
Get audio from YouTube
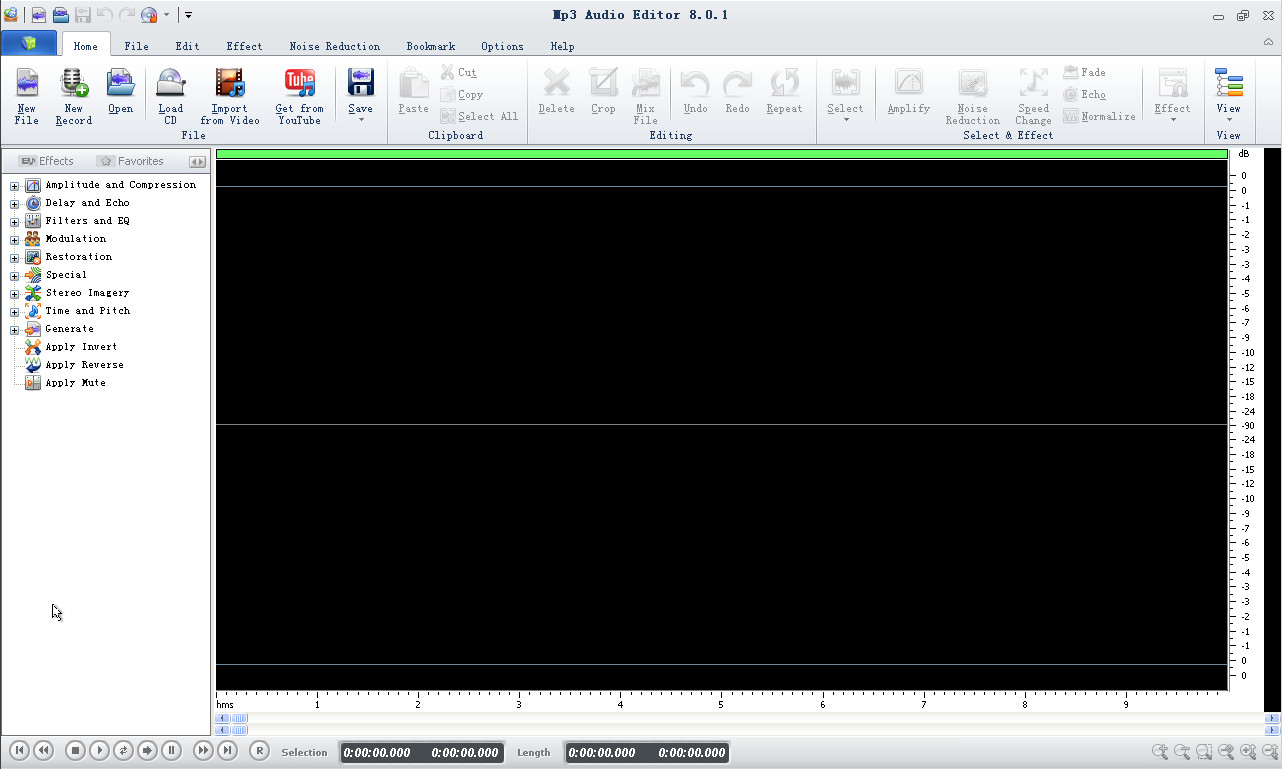[300, 97]
